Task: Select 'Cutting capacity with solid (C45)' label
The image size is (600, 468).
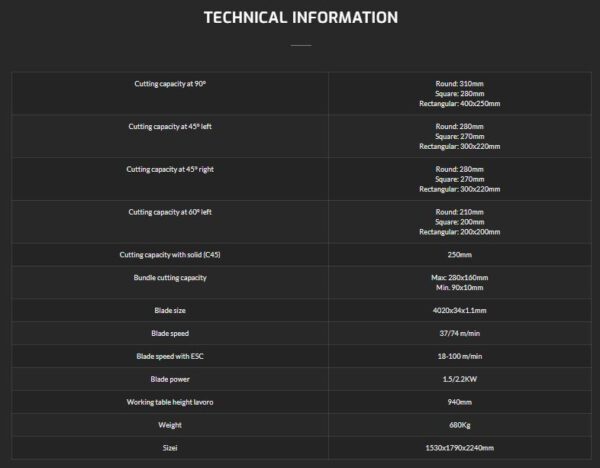Action: pos(170,255)
